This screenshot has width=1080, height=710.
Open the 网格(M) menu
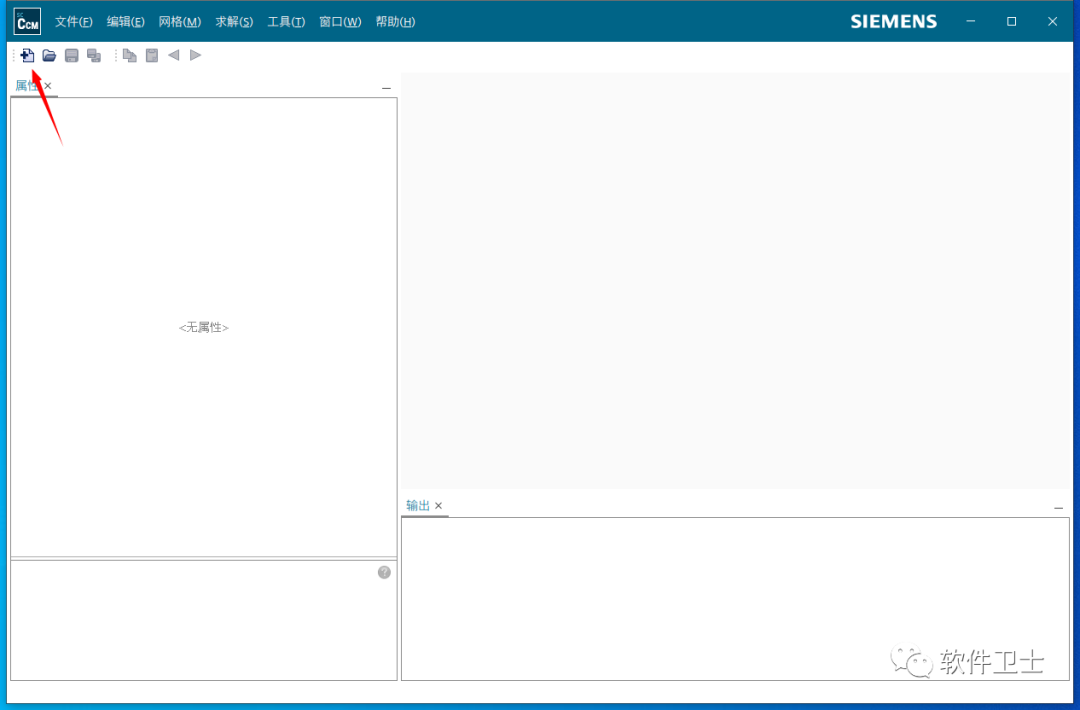180,21
